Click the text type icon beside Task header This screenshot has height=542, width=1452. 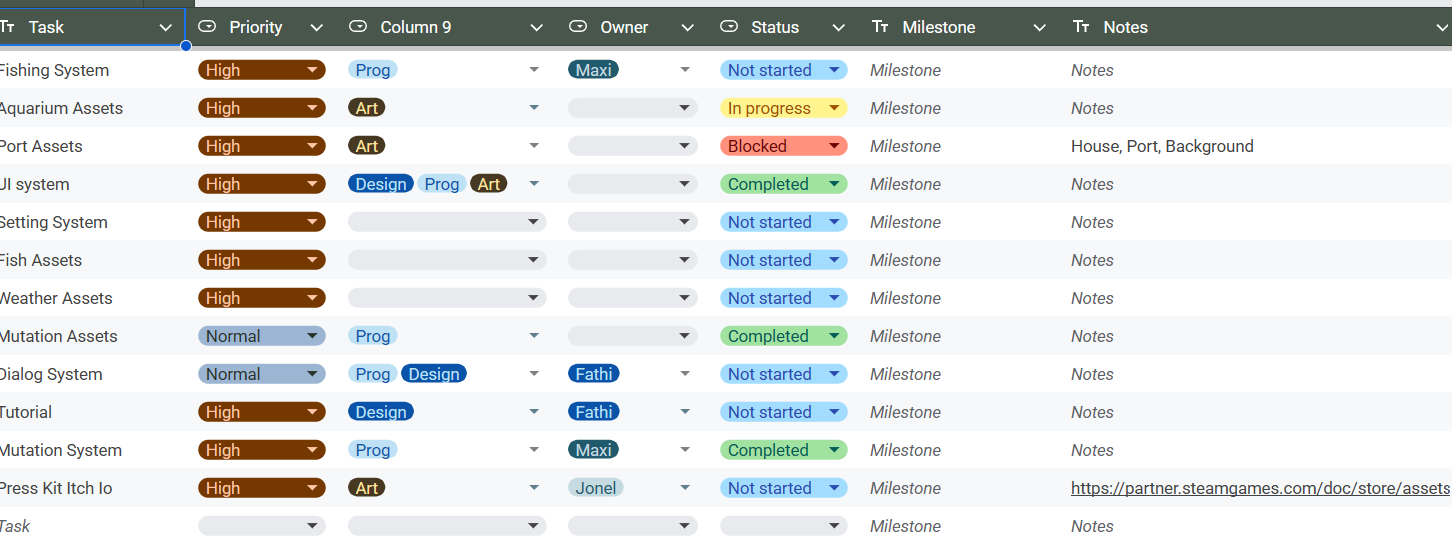pyautogui.click(x=8, y=27)
